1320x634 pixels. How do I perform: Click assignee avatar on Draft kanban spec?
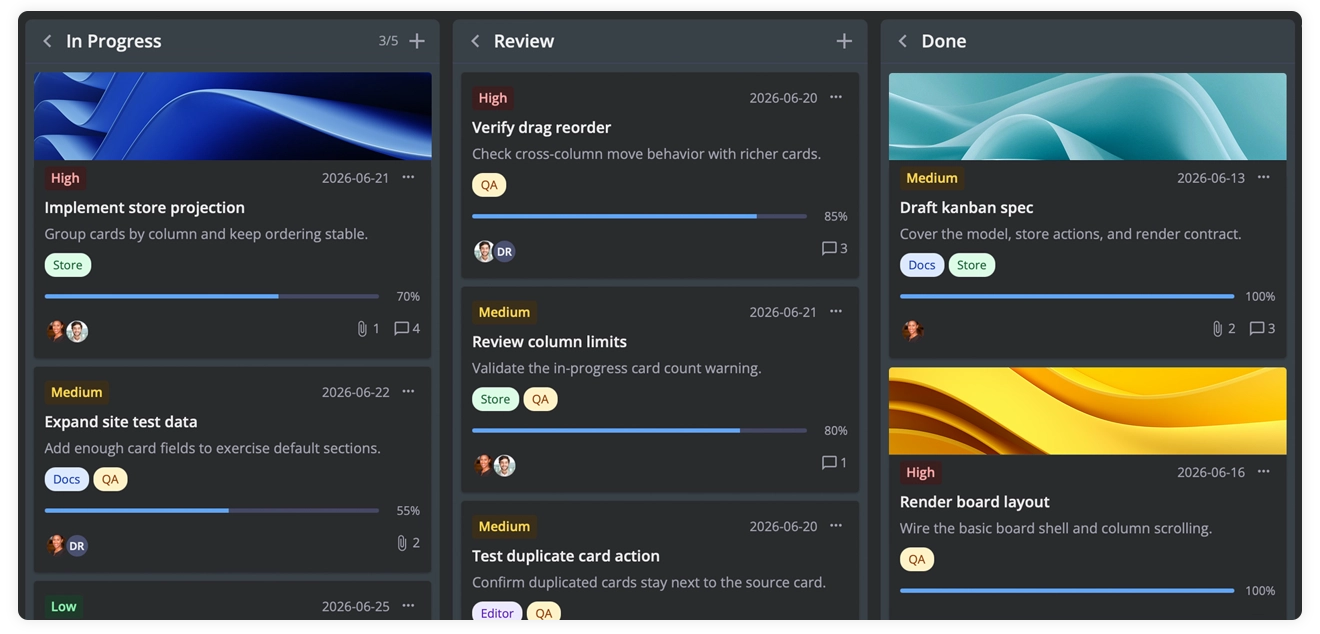(912, 331)
